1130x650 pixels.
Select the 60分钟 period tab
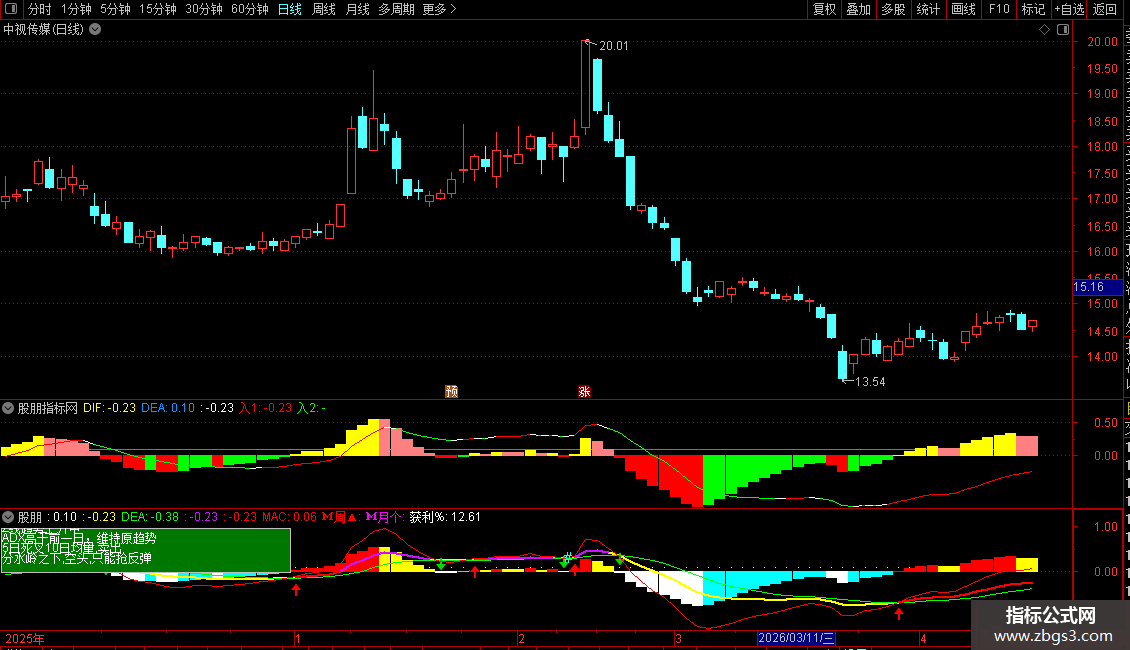pos(250,9)
